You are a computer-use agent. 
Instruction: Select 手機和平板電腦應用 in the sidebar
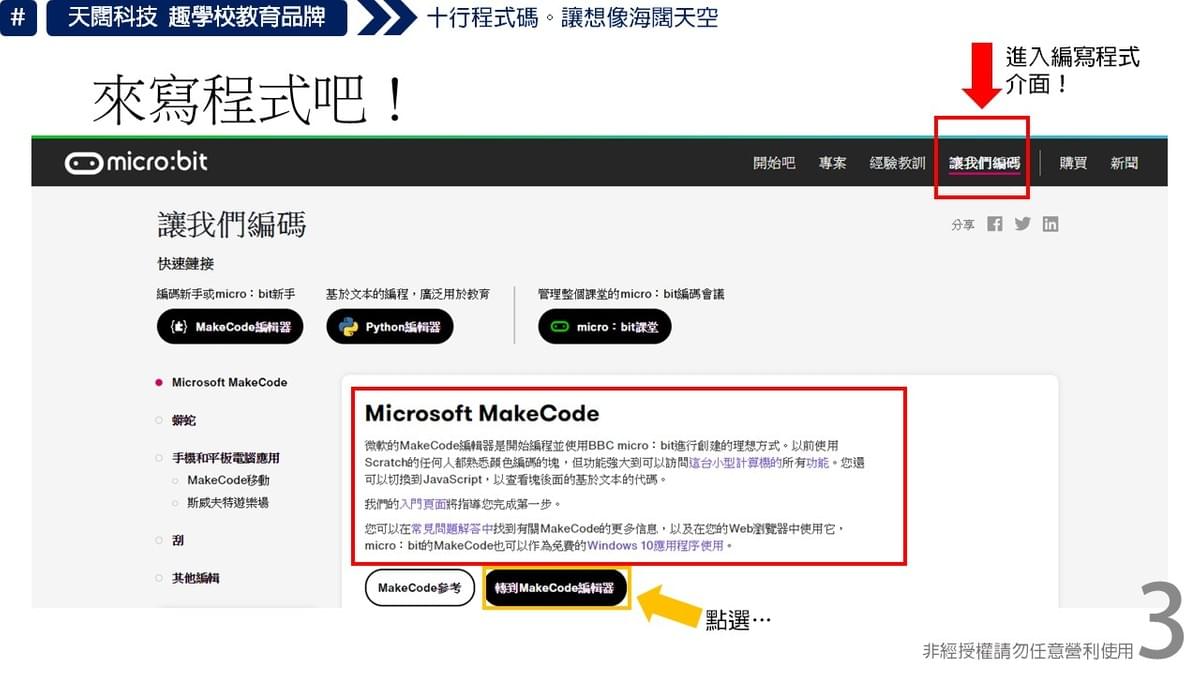tap(226, 458)
